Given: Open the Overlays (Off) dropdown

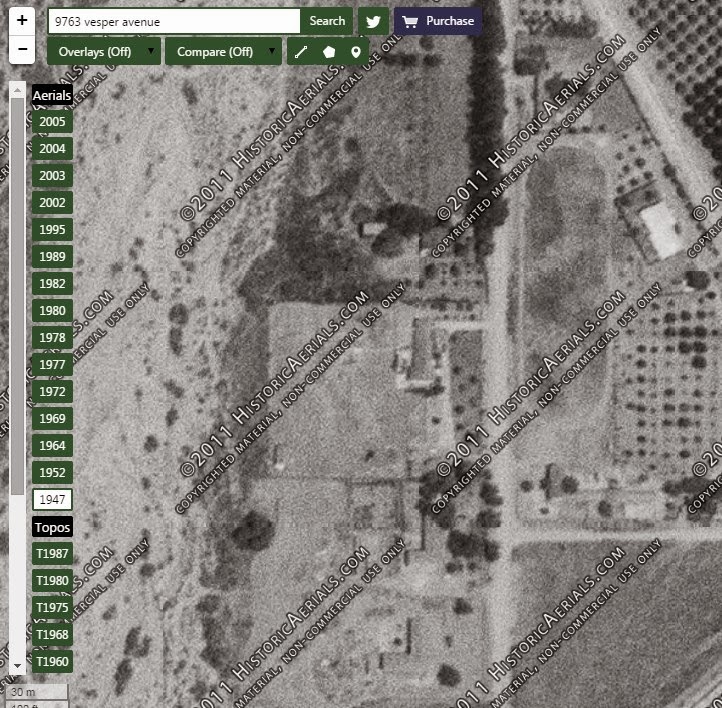Looking at the screenshot, I should tap(104, 52).
